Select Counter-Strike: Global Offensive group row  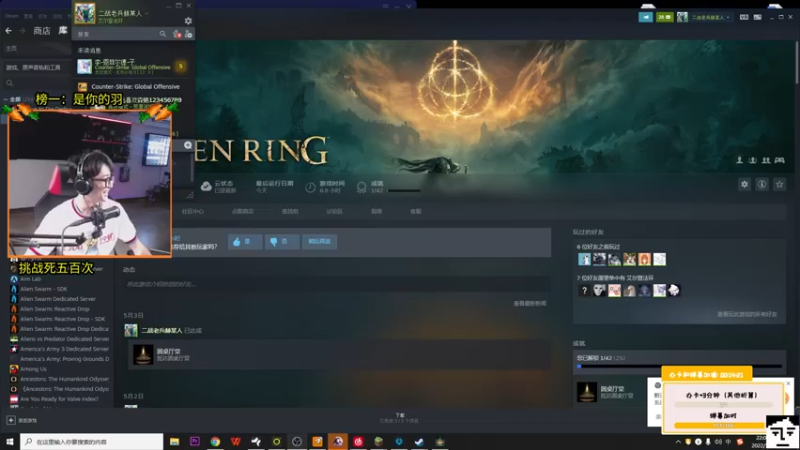tap(132, 87)
